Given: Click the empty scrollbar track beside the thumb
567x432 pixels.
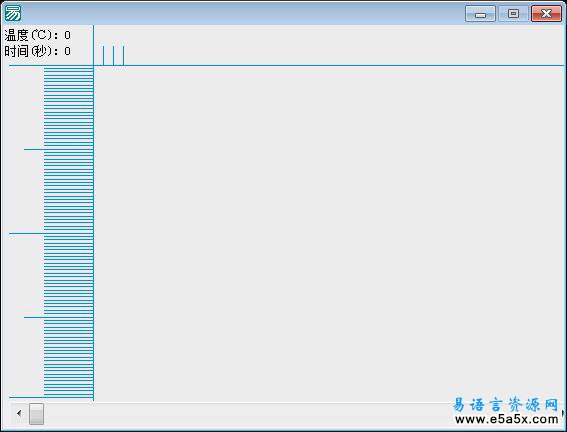Looking at the screenshot, I should click(246, 413).
